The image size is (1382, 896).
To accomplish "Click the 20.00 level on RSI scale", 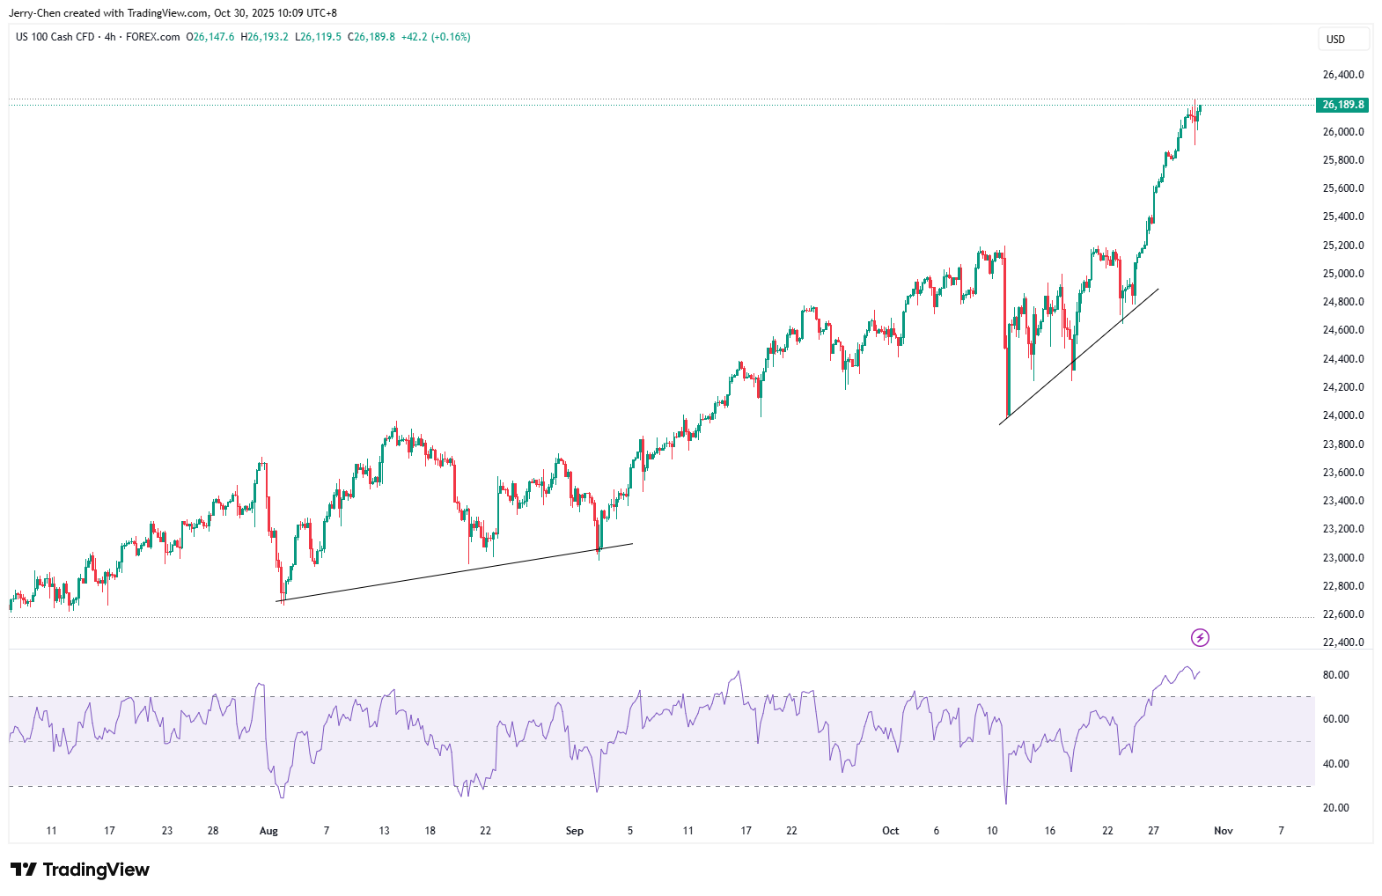I will pyautogui.click(x=1336, y=808).
